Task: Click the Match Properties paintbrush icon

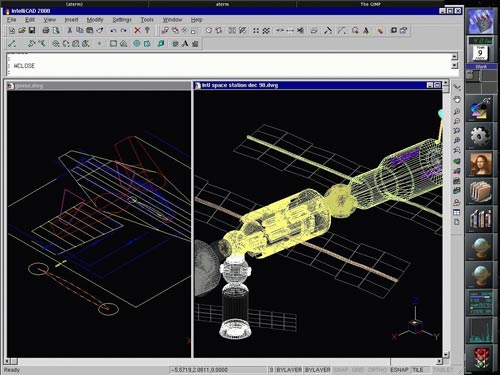Action: 100,31
